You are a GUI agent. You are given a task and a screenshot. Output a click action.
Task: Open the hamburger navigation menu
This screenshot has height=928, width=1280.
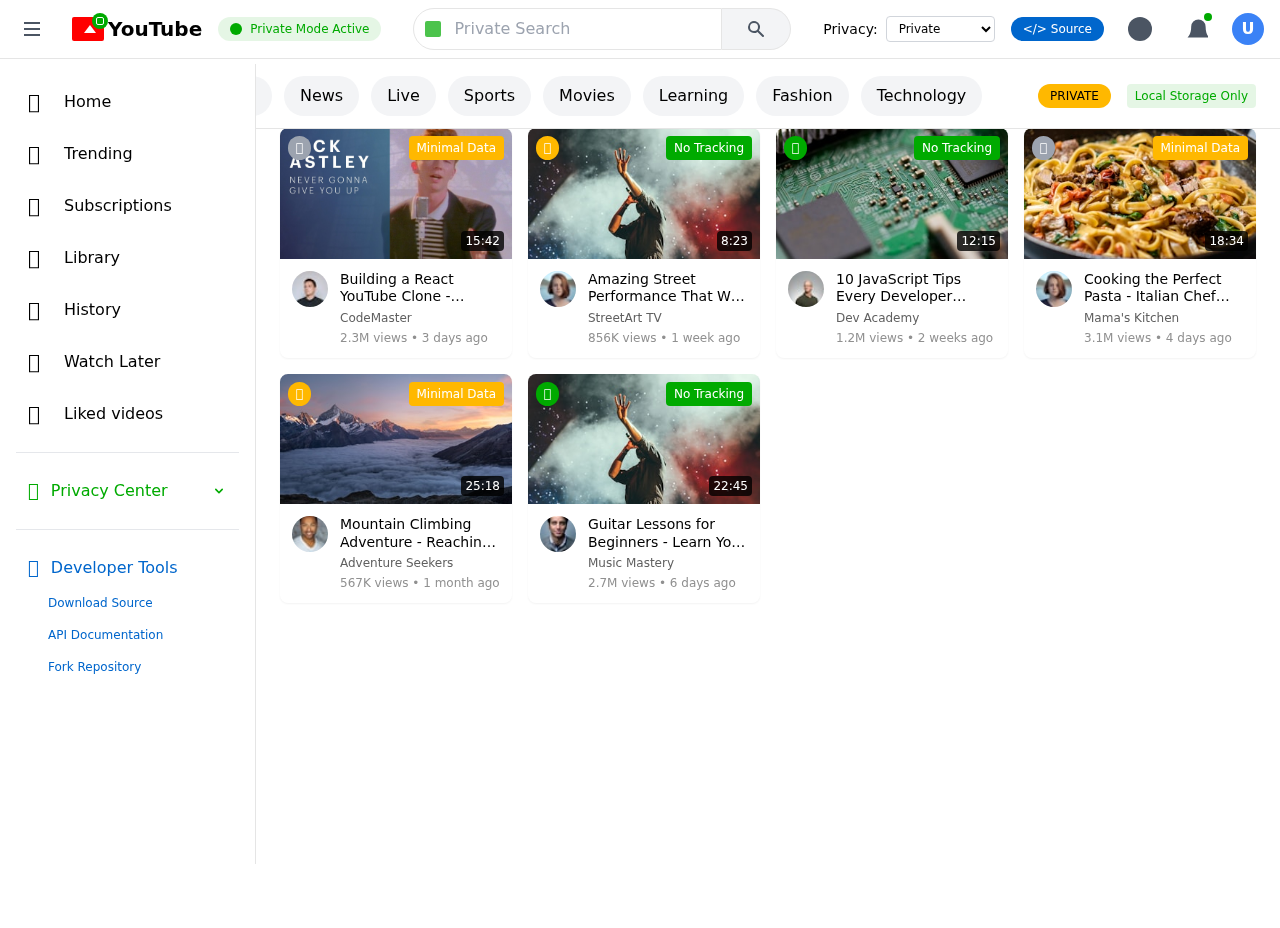click(32, 29)
